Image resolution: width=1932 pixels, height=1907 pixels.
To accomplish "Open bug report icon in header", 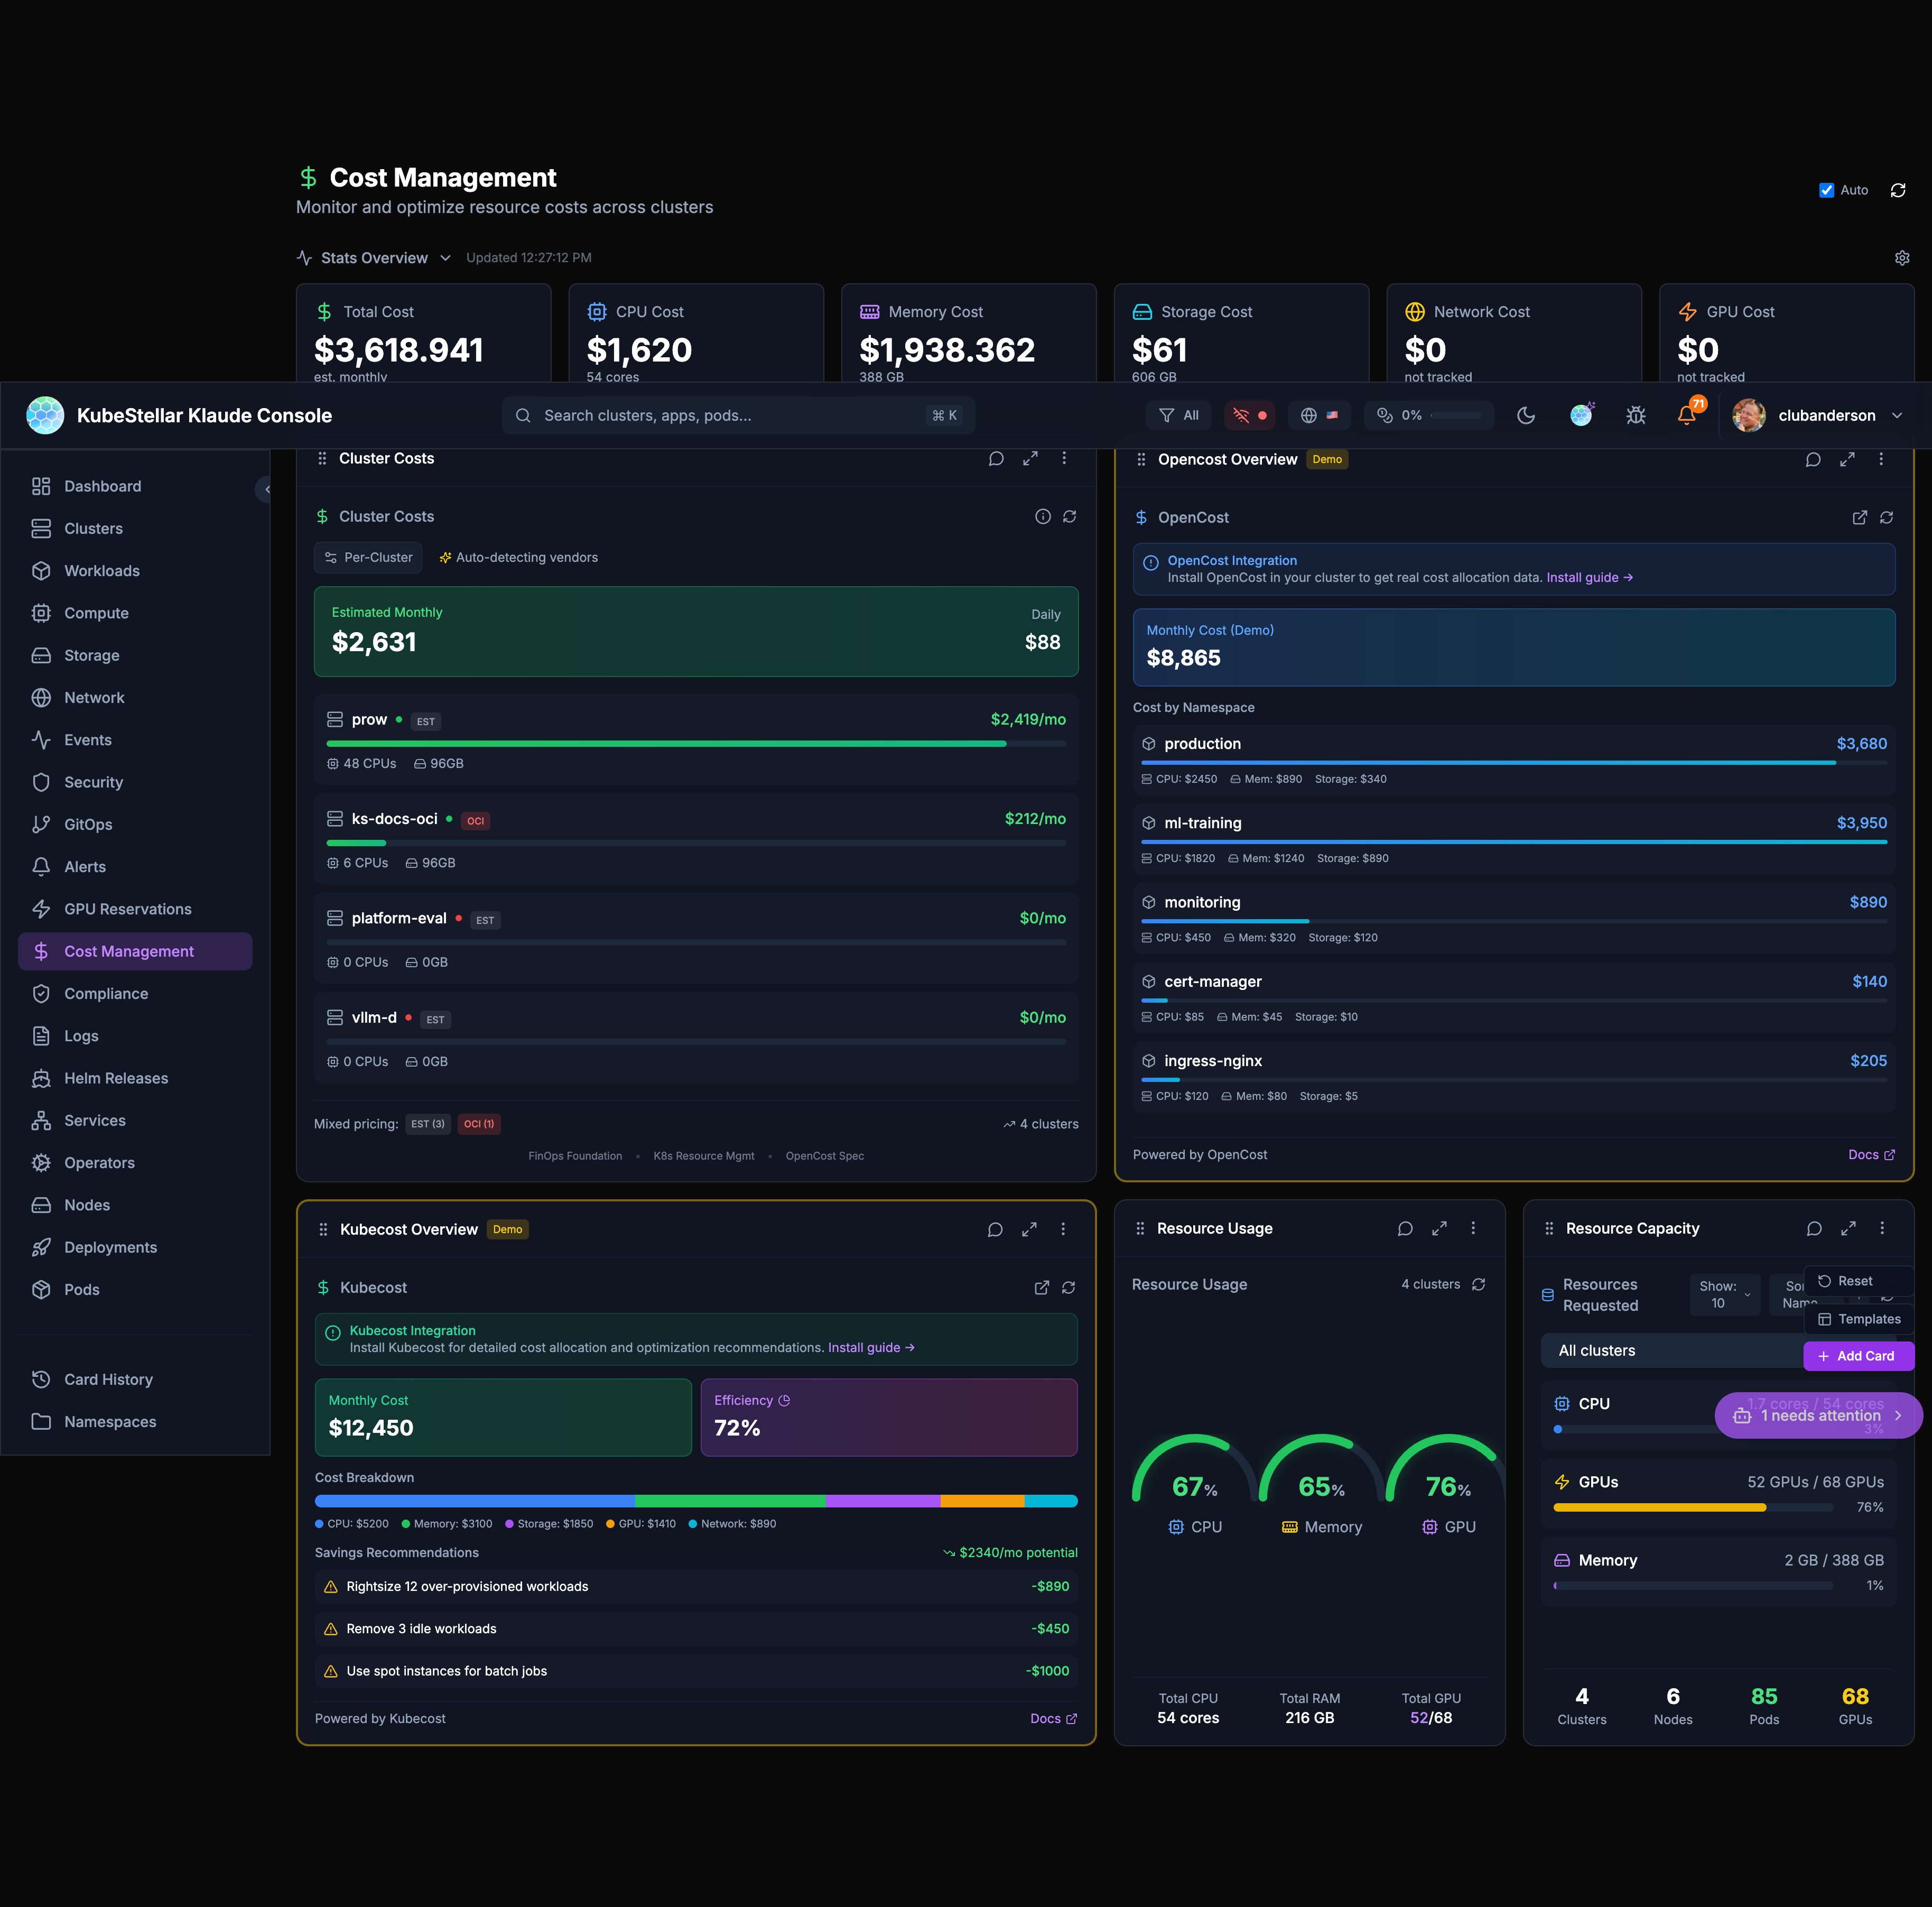I will click(1635, 415).
